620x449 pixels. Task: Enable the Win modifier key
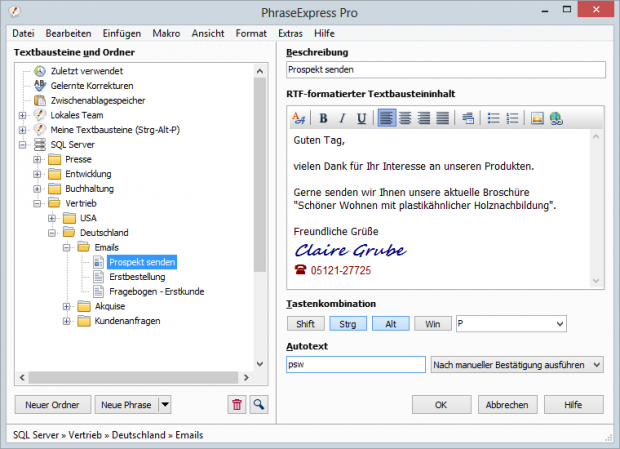[432, 324]
